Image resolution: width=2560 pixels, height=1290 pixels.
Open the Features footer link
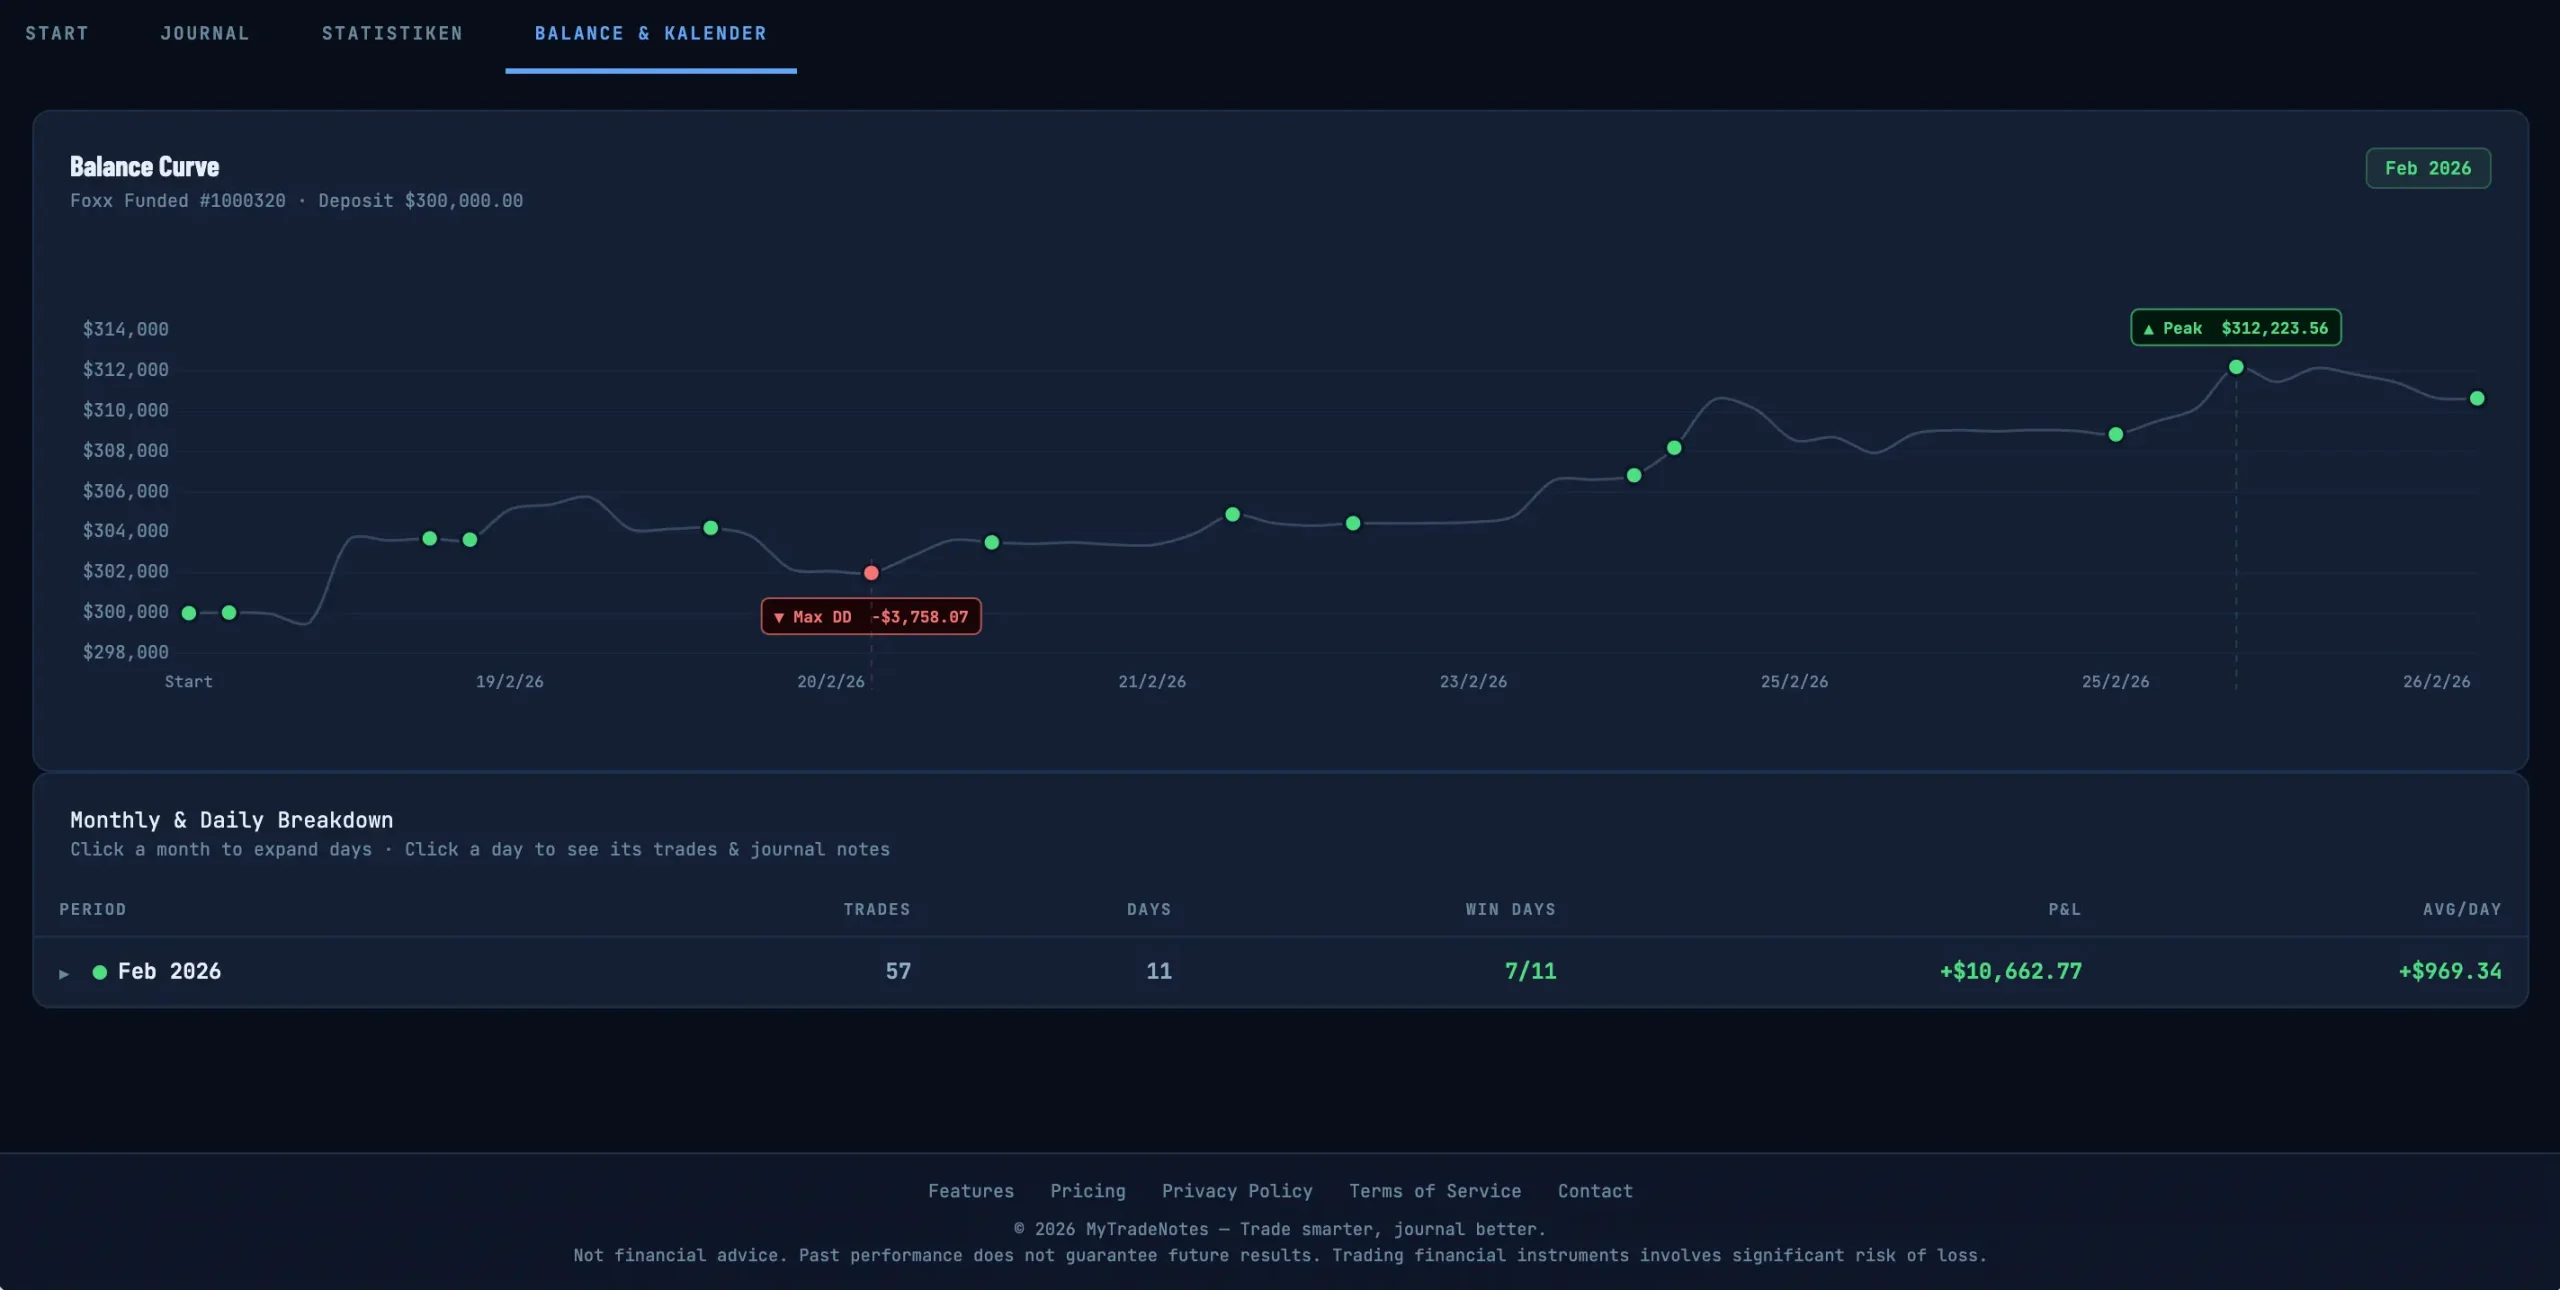click(x=970, y=1191)
